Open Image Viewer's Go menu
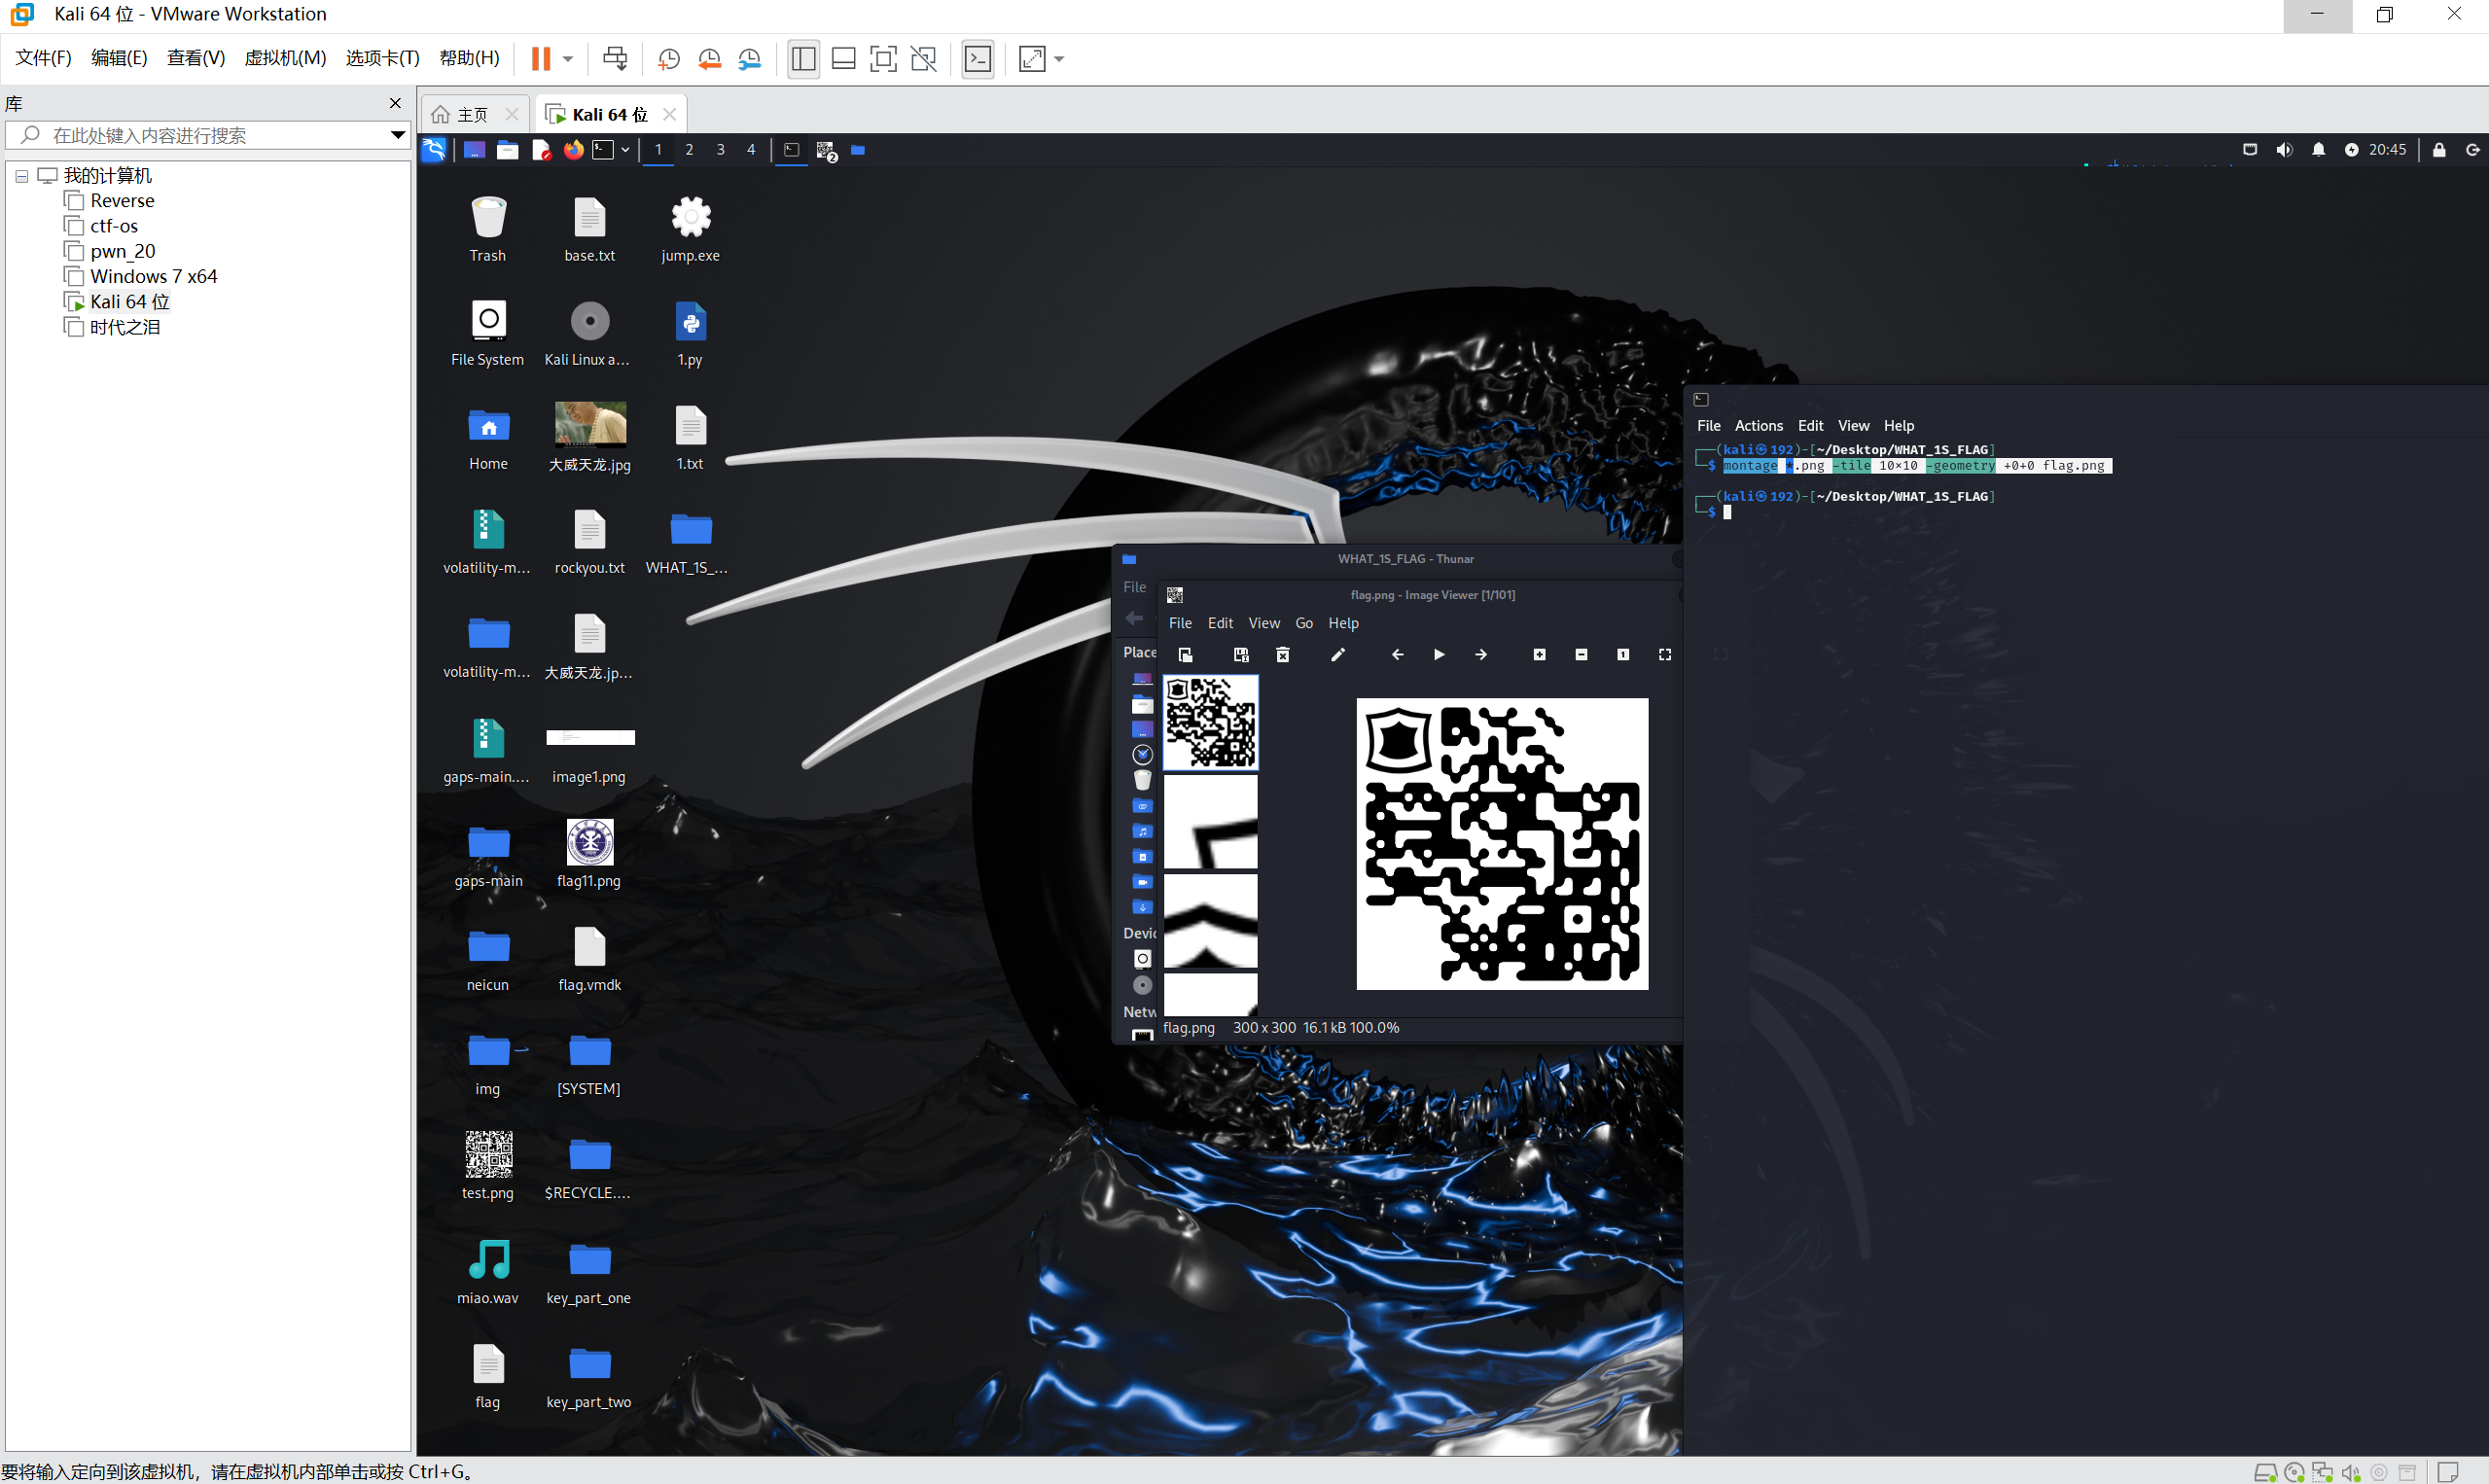Screen dimensions: 2489x1484 pos(1304,623)
